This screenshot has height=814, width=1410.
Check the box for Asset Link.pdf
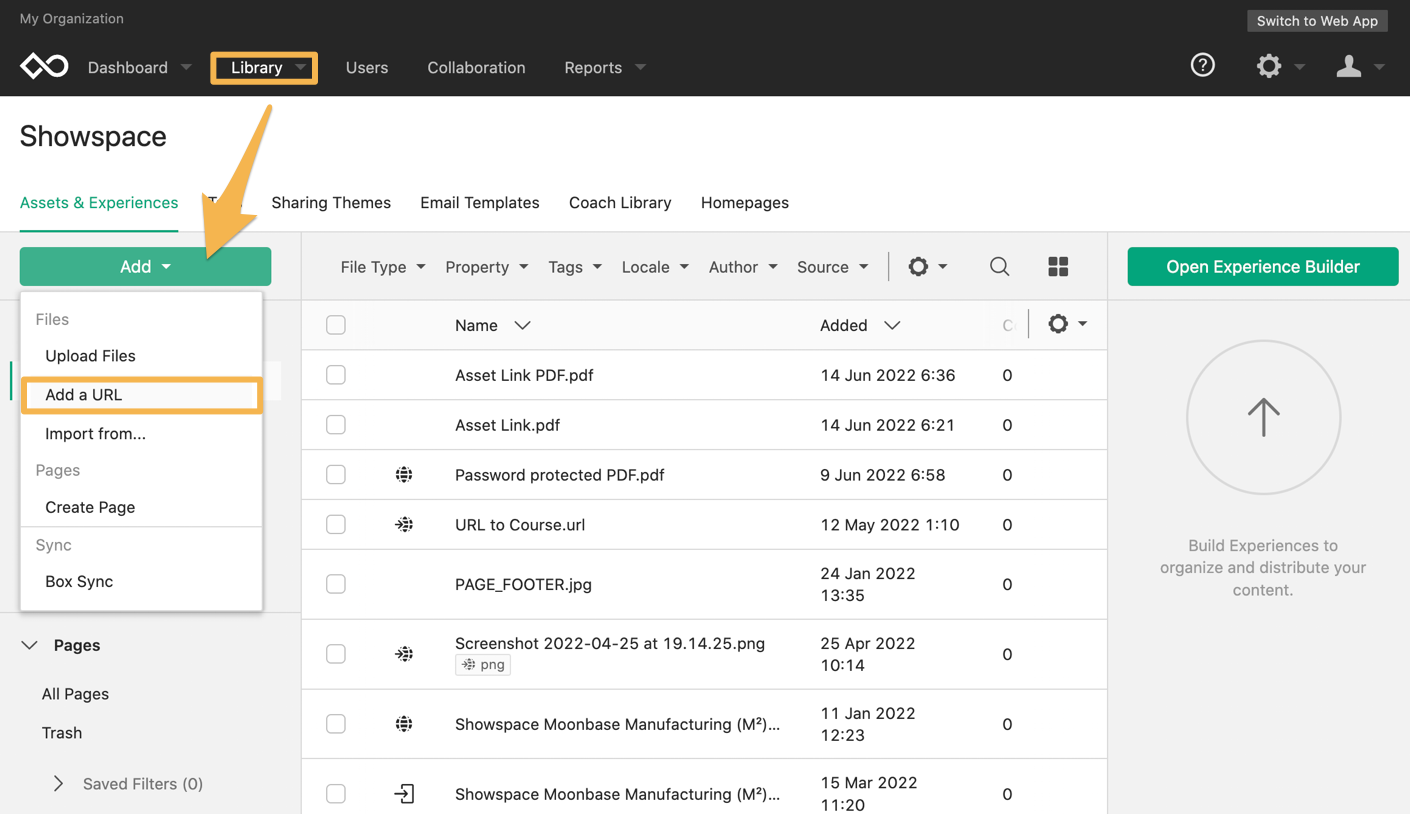[336, 425]
